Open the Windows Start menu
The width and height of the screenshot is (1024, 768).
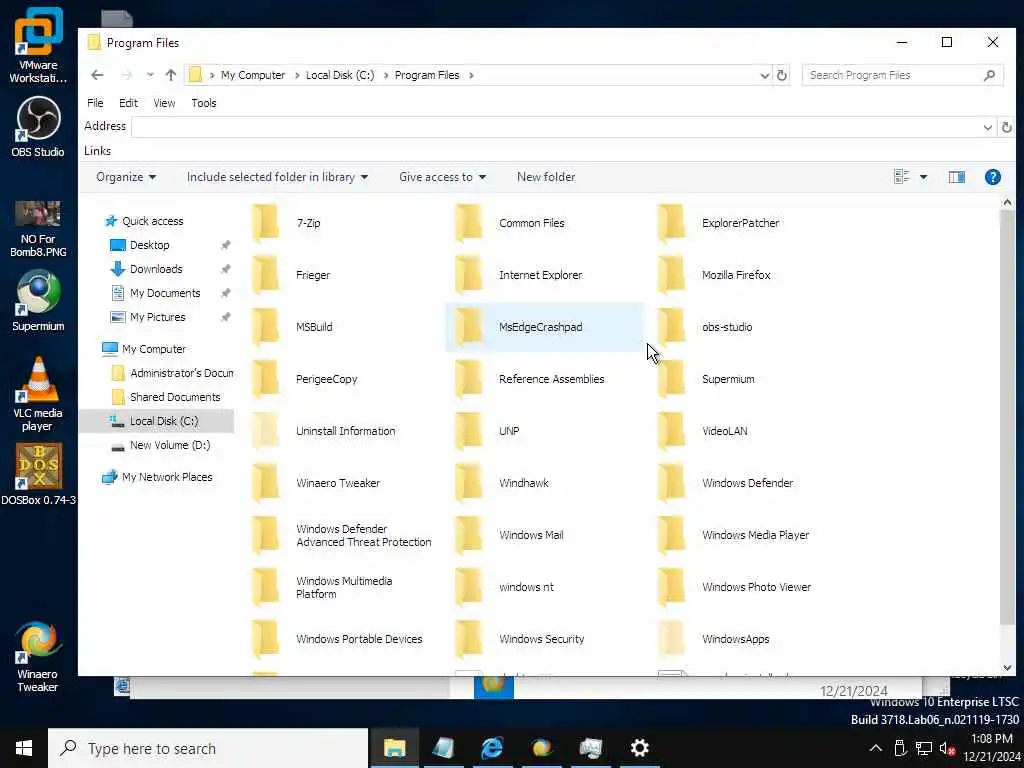pyautogui.click(x=24, y=748)
